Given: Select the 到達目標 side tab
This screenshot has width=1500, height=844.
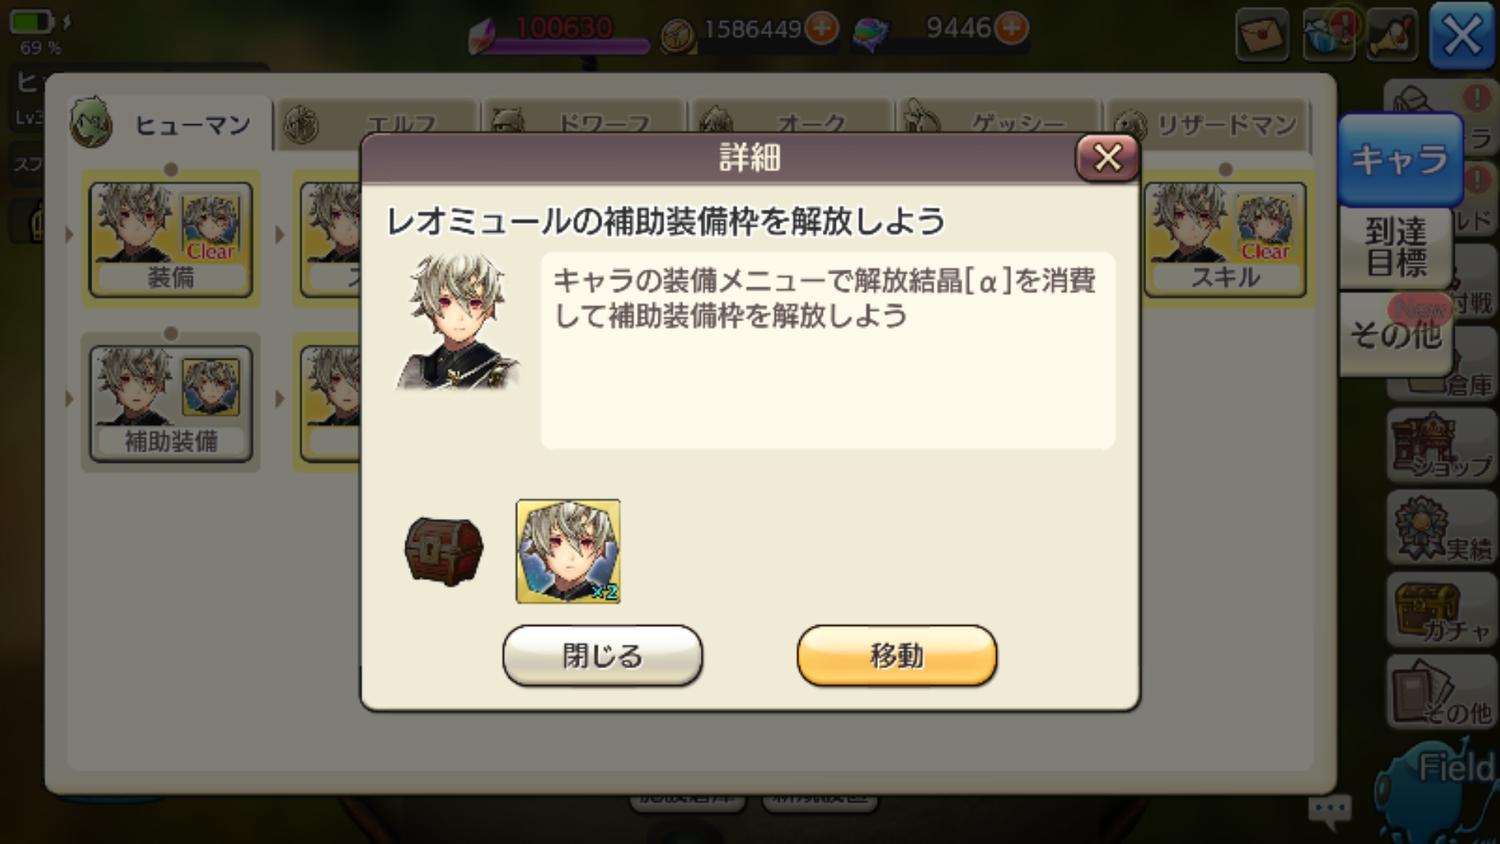Looking at the screenshot, I should [1396, 247].
